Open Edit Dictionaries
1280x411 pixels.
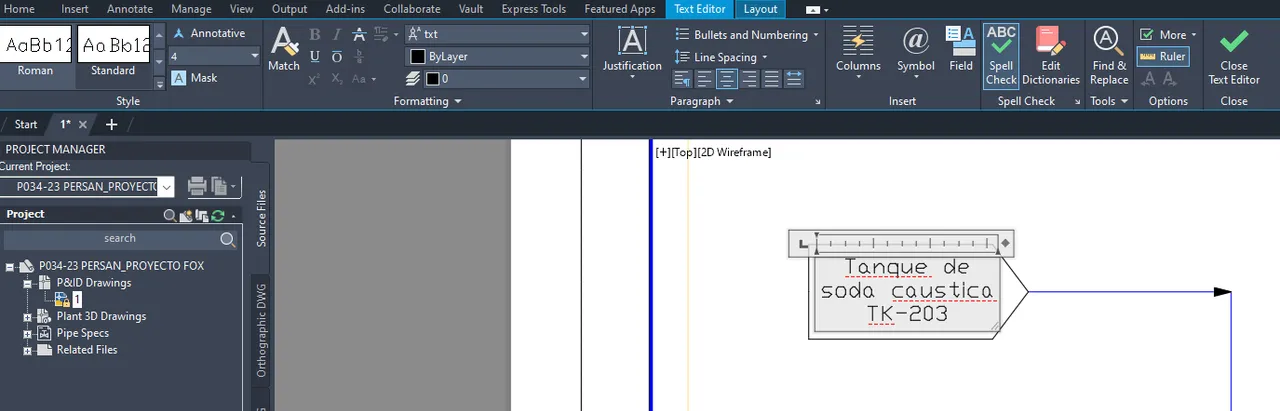pos(1051,56)
